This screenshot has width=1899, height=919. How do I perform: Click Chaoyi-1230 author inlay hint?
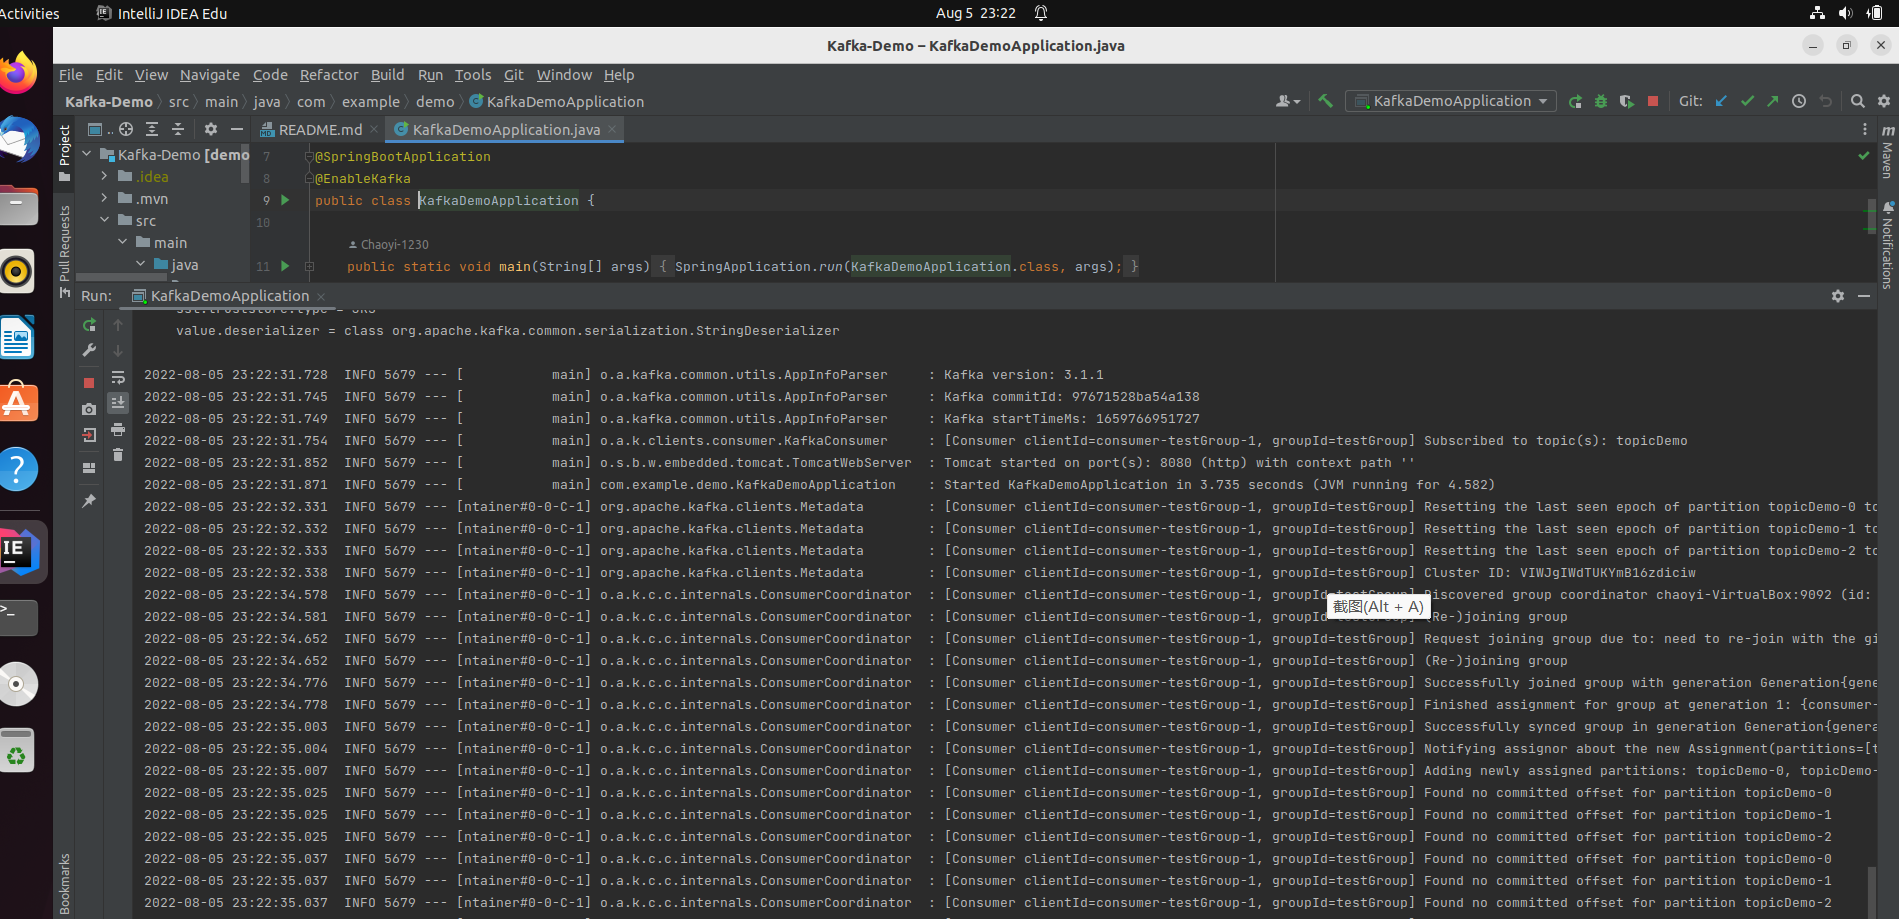[388, 244]
